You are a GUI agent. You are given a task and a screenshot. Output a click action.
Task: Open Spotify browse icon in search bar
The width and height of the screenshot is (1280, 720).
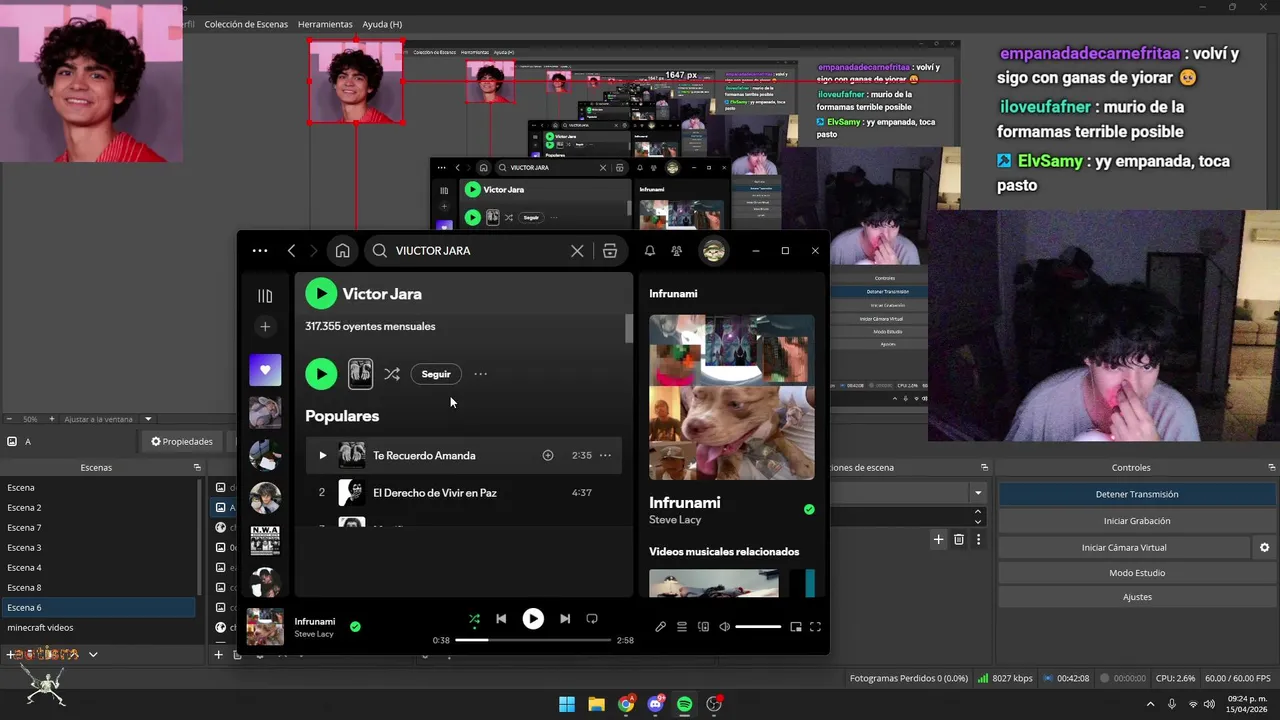610,251
